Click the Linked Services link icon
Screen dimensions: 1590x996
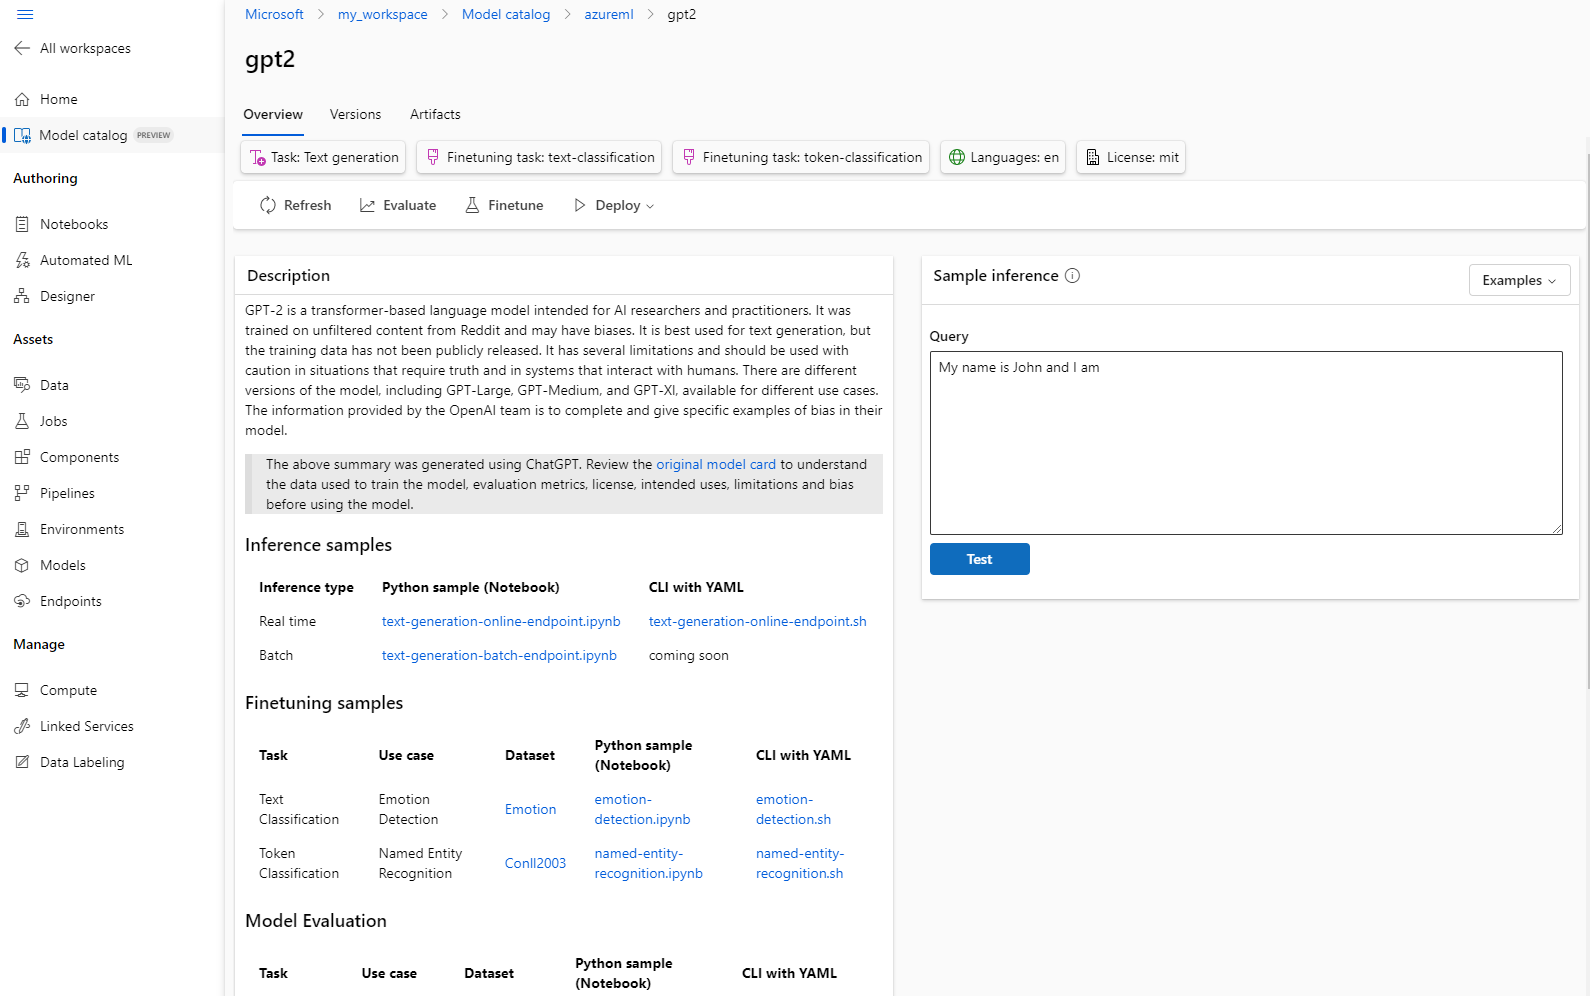click(x=22, y=726)
